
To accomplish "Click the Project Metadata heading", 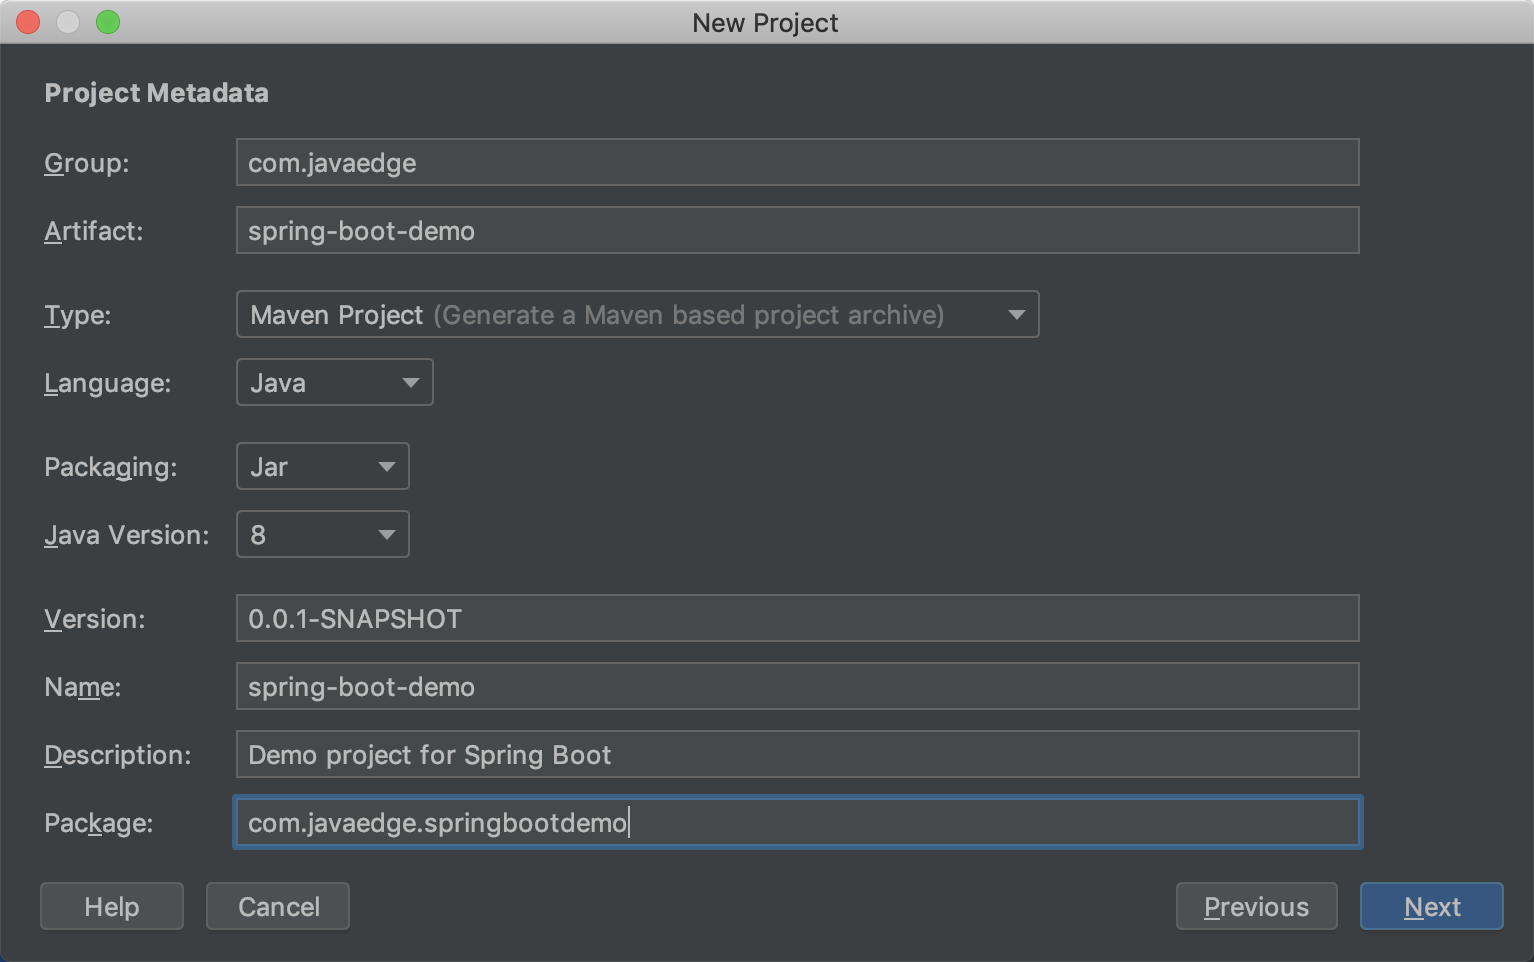I will click(157, 93).
